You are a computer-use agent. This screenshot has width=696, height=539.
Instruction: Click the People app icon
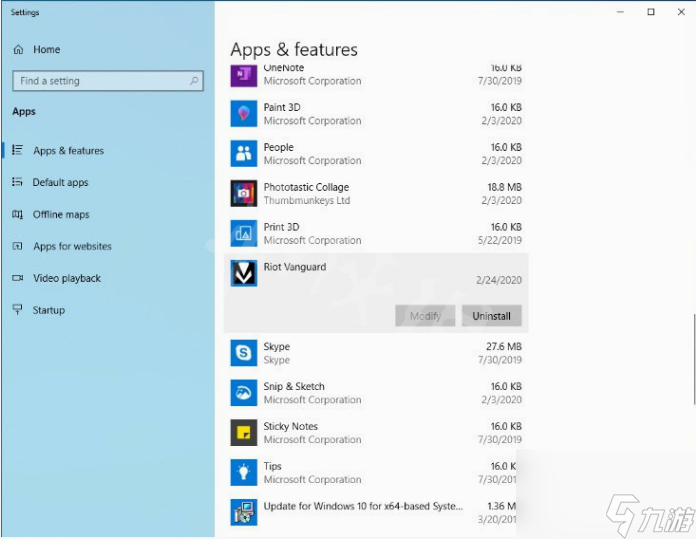244,154
